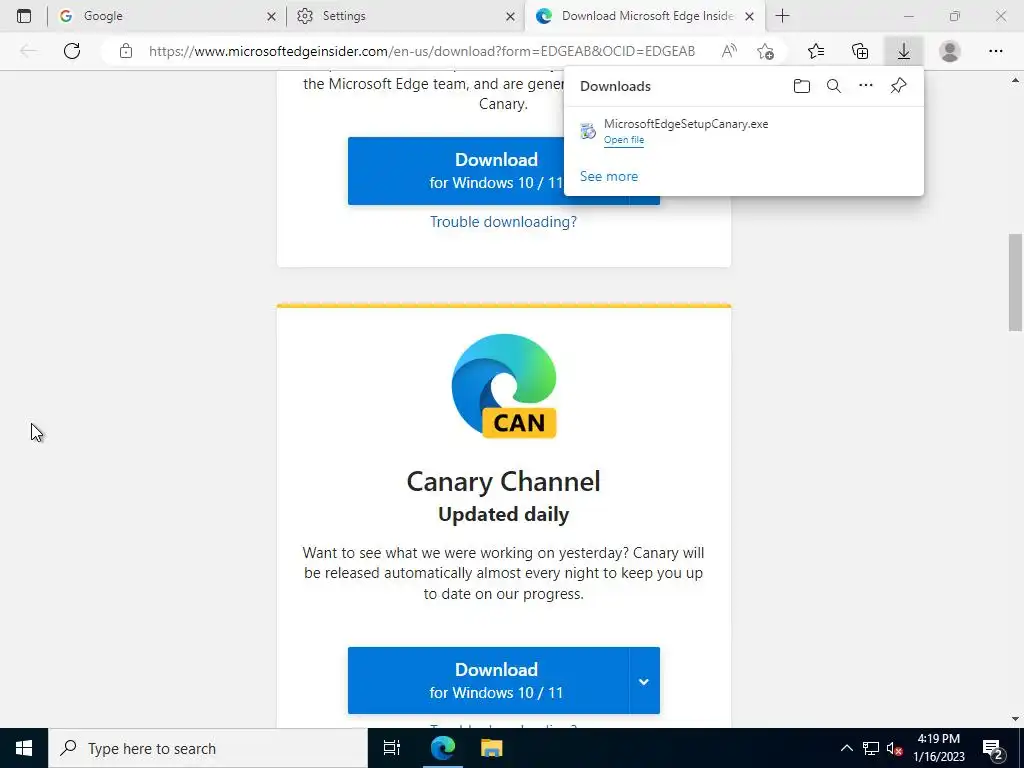Screen dimensions: 1024x768
Task: Switch to the Google tab
Action: (167, 16)
